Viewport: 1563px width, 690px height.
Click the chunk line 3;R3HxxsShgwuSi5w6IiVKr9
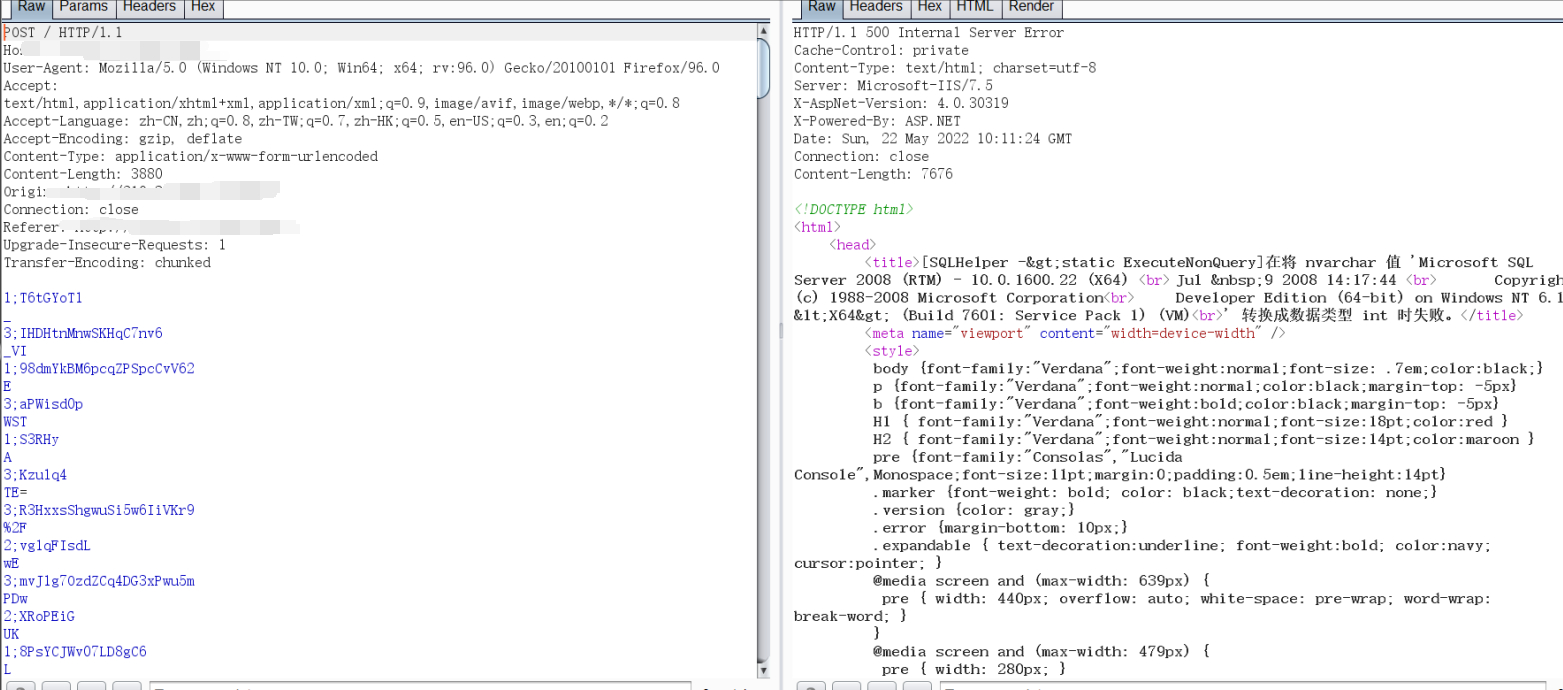pyautogui.click(x=99, y=510)
